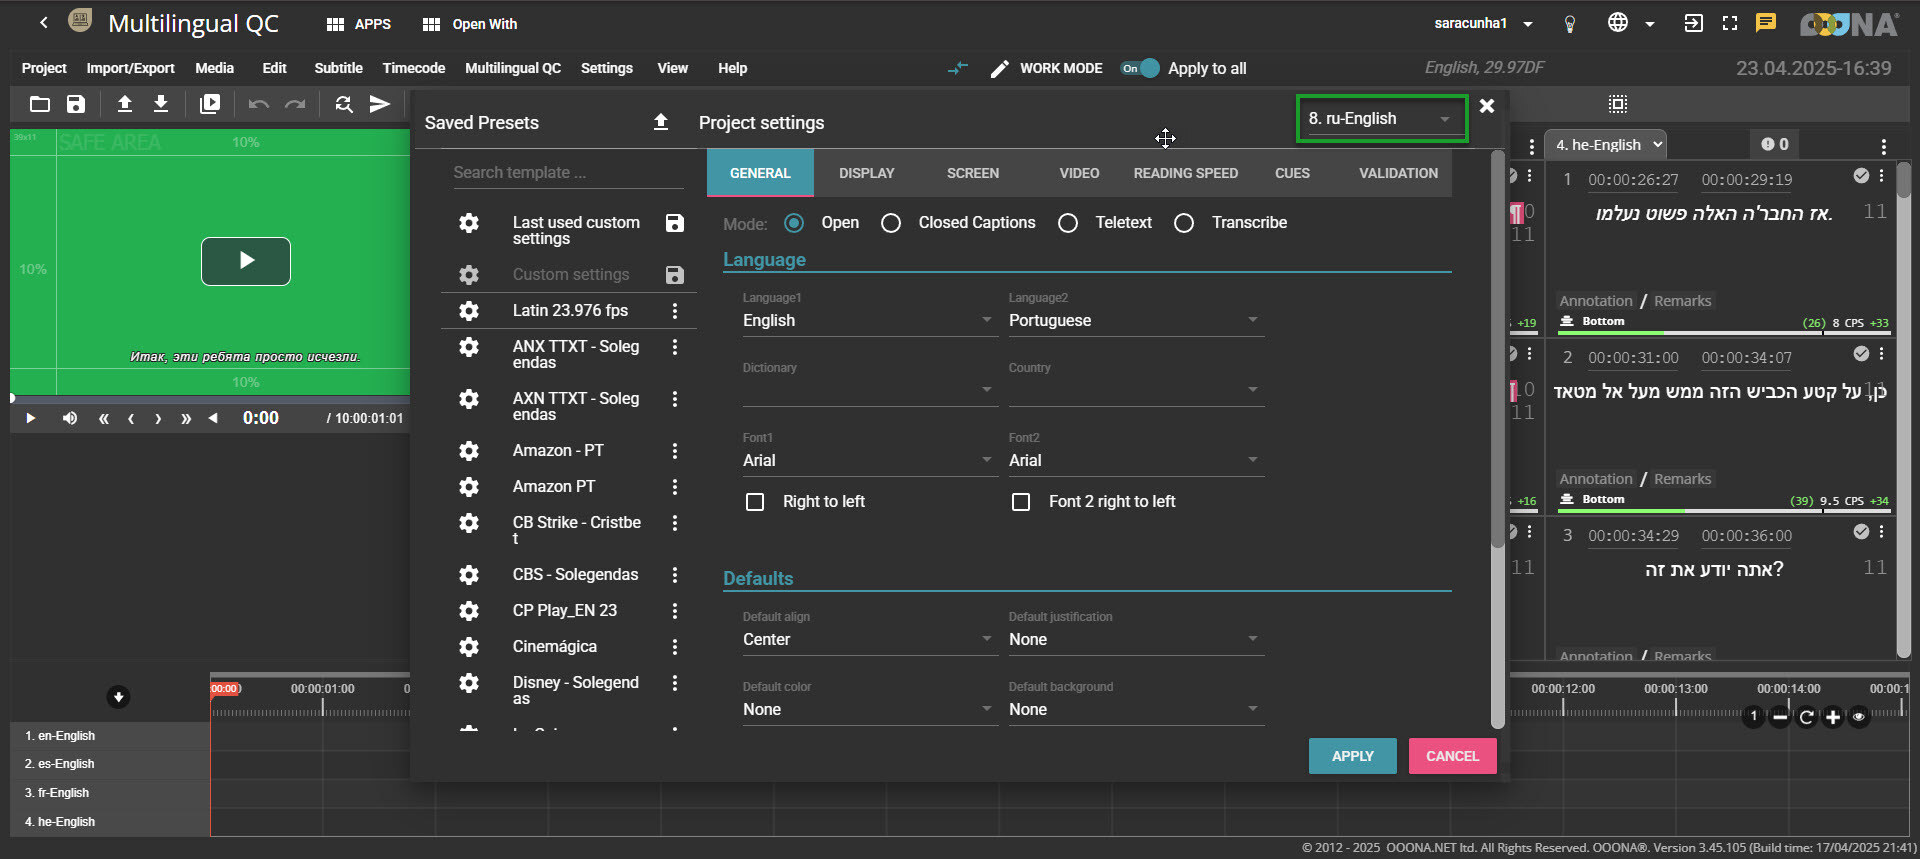Viewport: 1920px width, 859px height.
Task: Open options menu for Amazon - PT preset
Action: (675, 451)
